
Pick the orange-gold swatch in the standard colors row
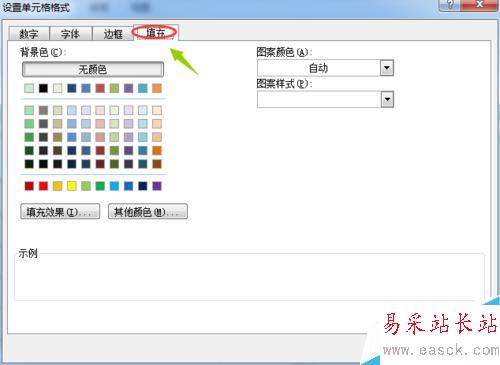coord(57,186)
